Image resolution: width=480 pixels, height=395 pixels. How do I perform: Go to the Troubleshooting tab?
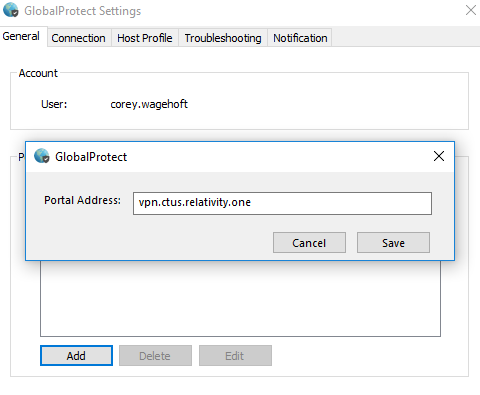(x=223, y=38)
